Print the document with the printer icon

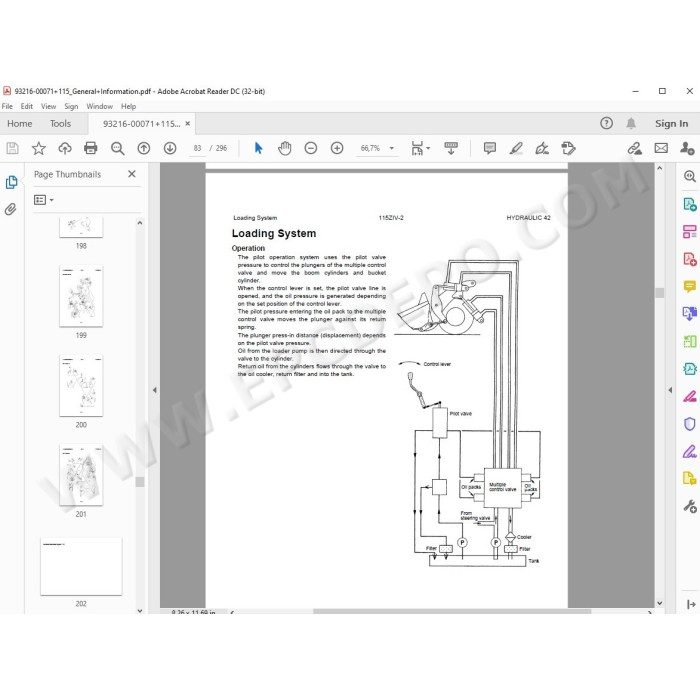(x=91, y=148)
